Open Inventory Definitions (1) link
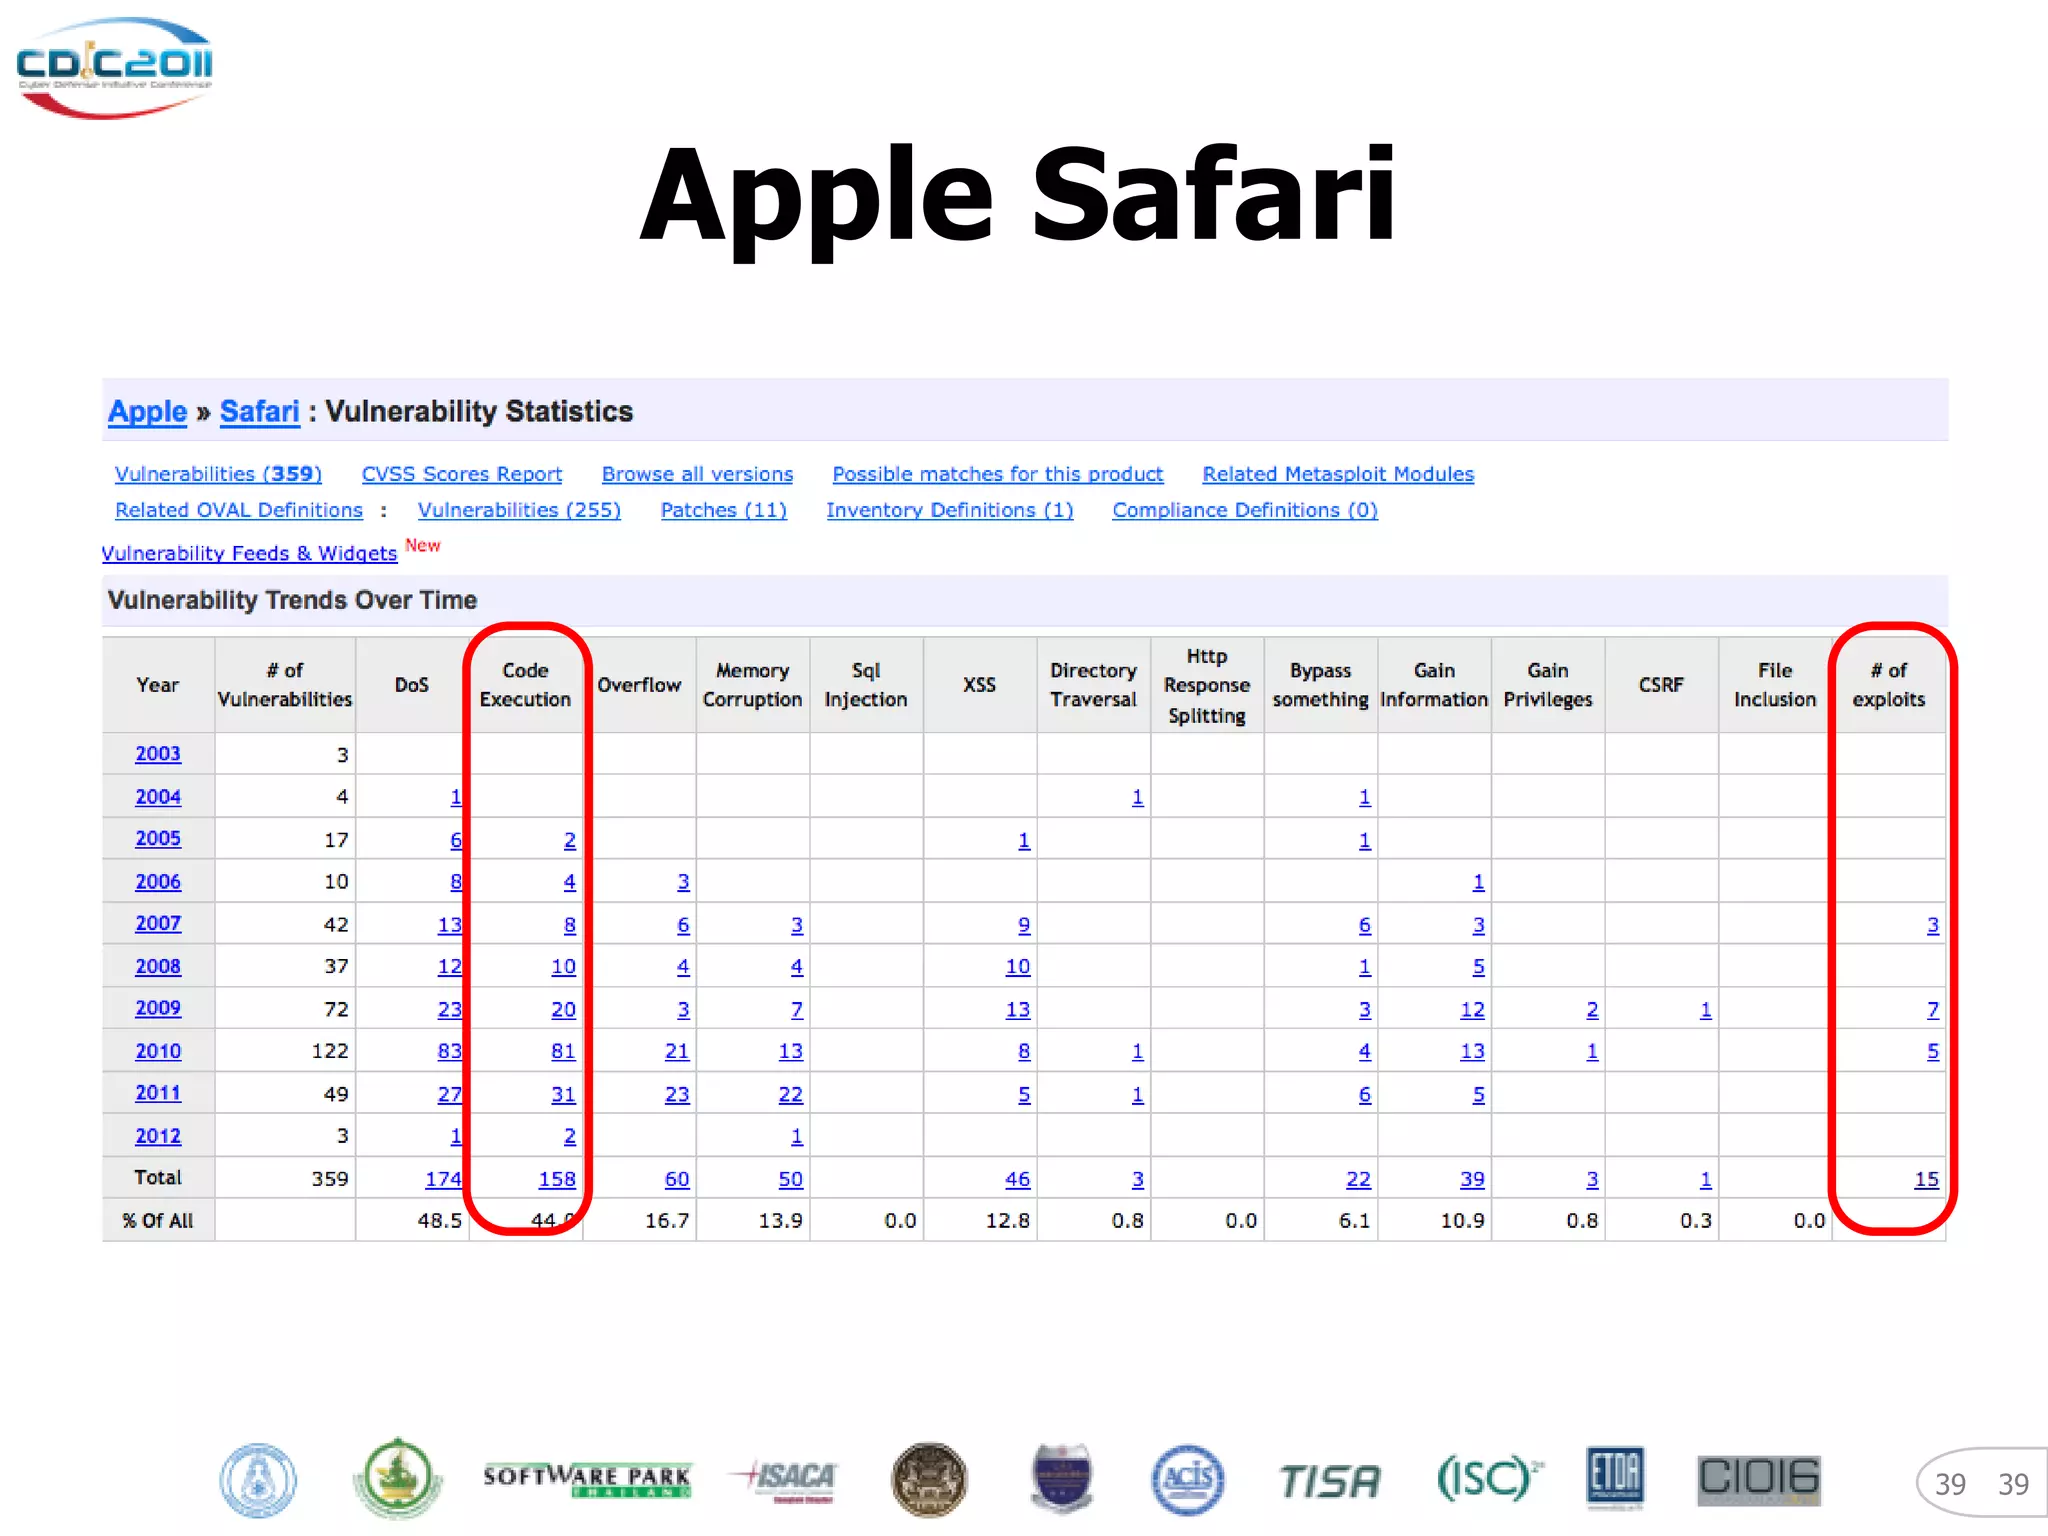Screen dimensions: 2048x1536 pos(950,510)
